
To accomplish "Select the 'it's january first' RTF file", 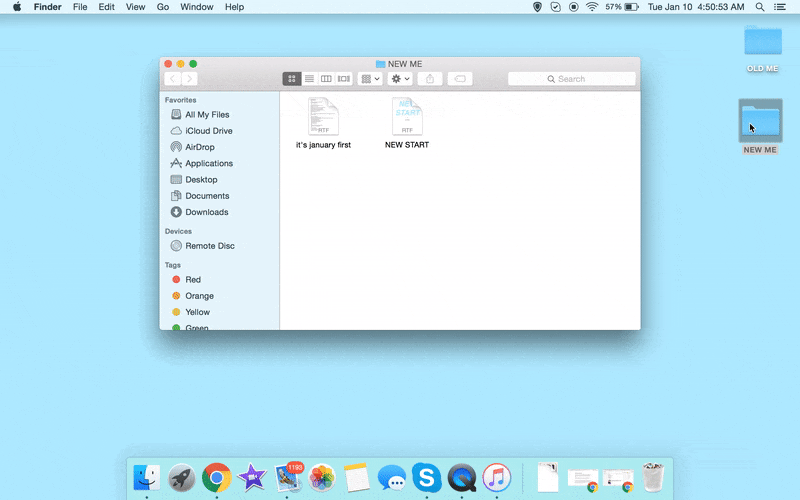I will (323, 123).
